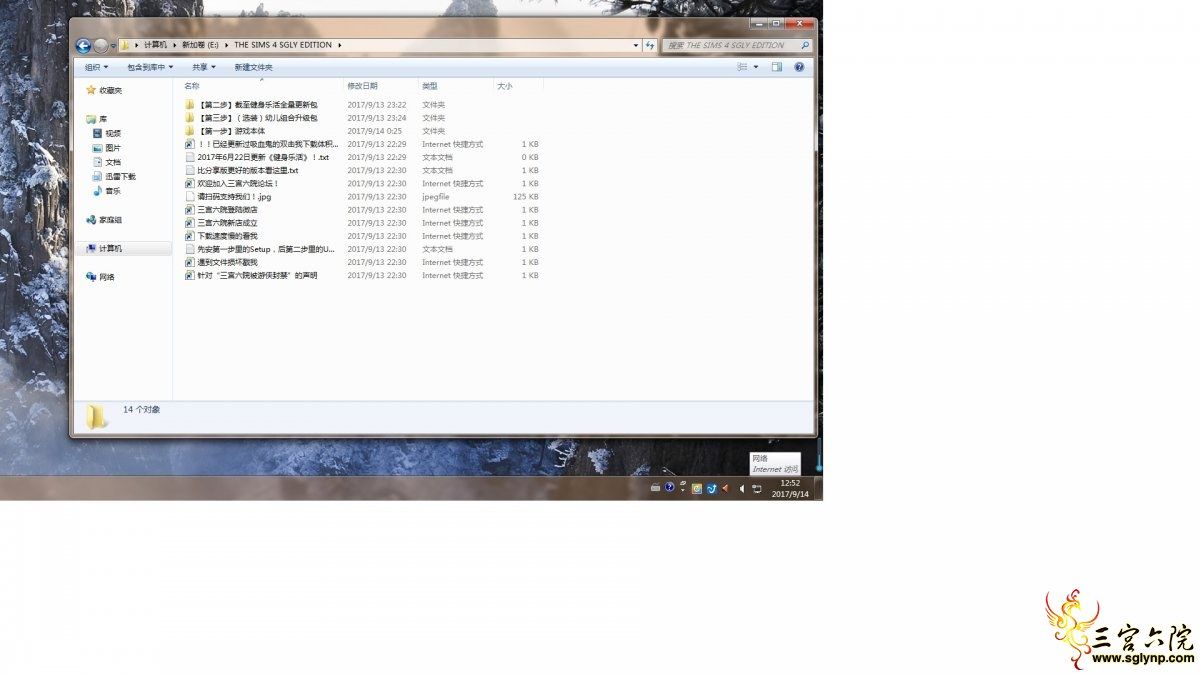Select 计算机 in the navigation pane
The height and width of the screenshot is (675, 1200).
tap(123, 248)
